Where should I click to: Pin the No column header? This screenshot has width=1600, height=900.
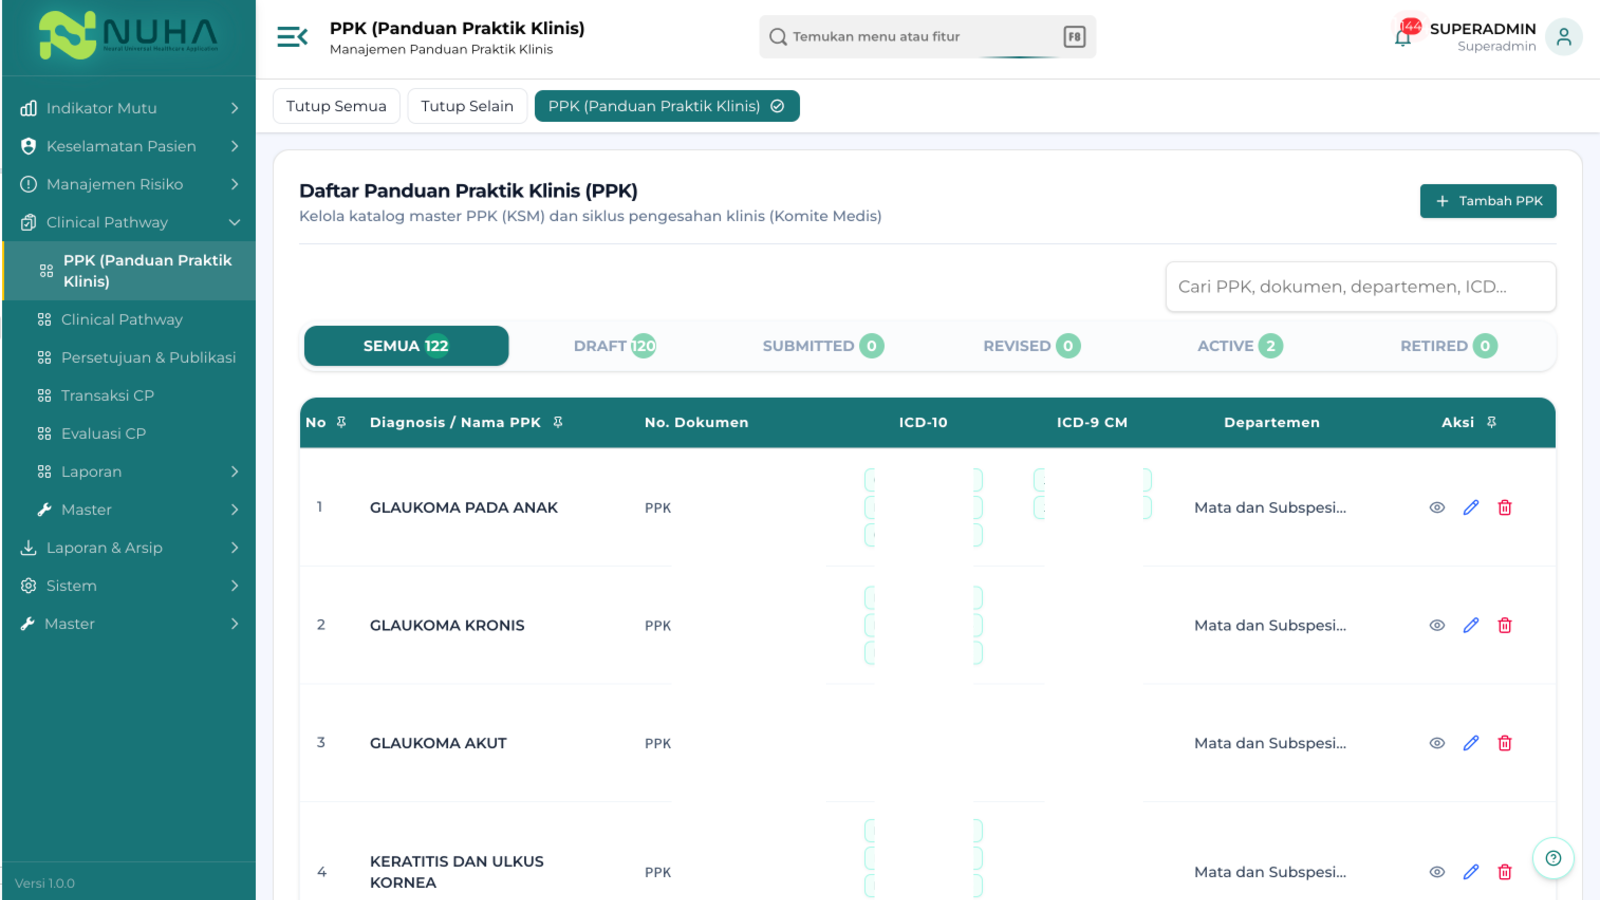341,422
